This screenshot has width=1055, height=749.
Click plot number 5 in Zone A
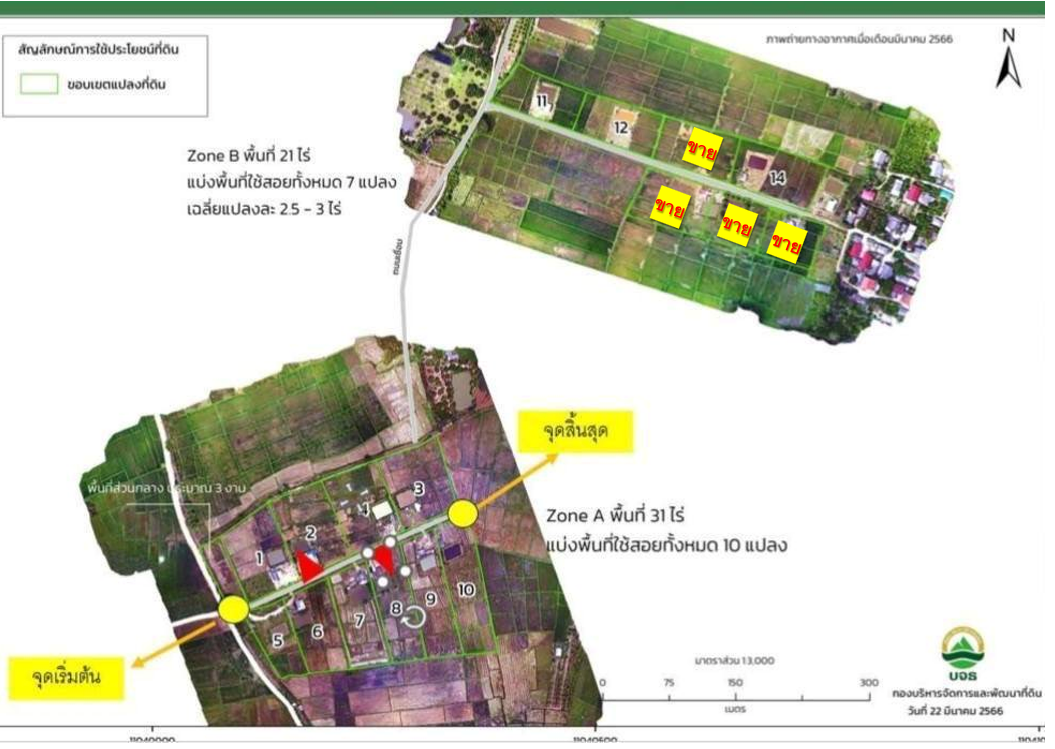pyautogui.click(x=278, y=640)
